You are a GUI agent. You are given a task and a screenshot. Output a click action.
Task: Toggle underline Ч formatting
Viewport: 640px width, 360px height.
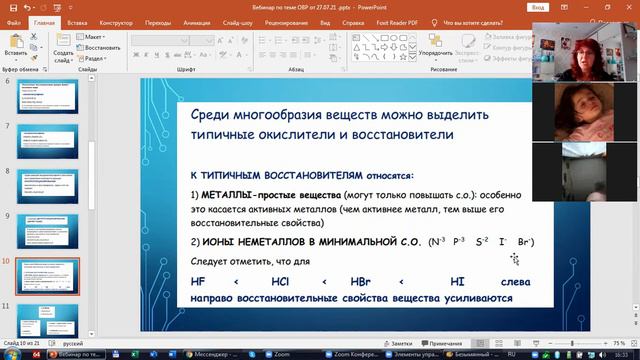156,54
